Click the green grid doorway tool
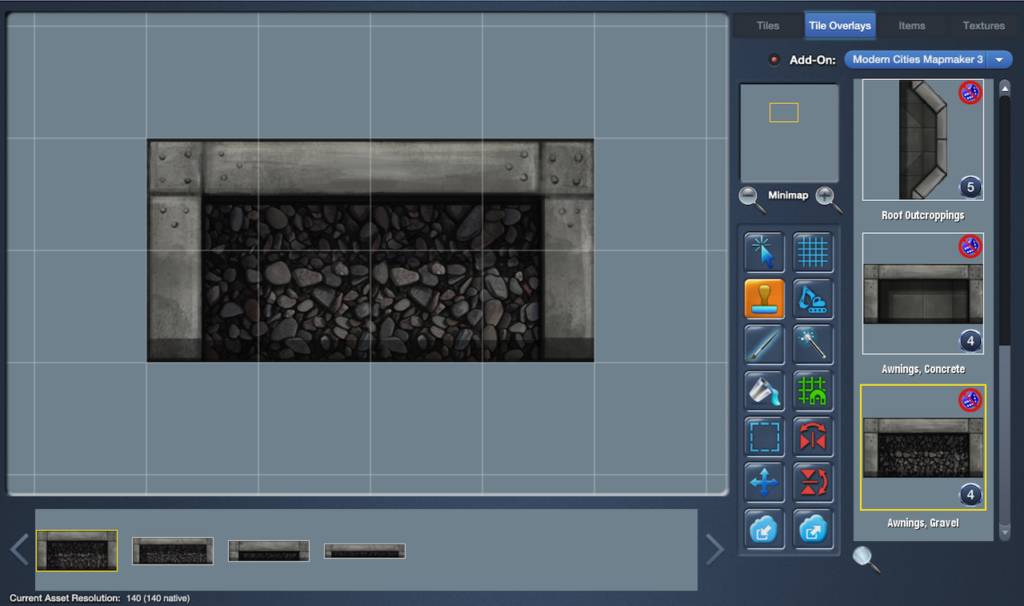Image resolution: width=1024 pixels, height=606 pixels. pos(813,391)
